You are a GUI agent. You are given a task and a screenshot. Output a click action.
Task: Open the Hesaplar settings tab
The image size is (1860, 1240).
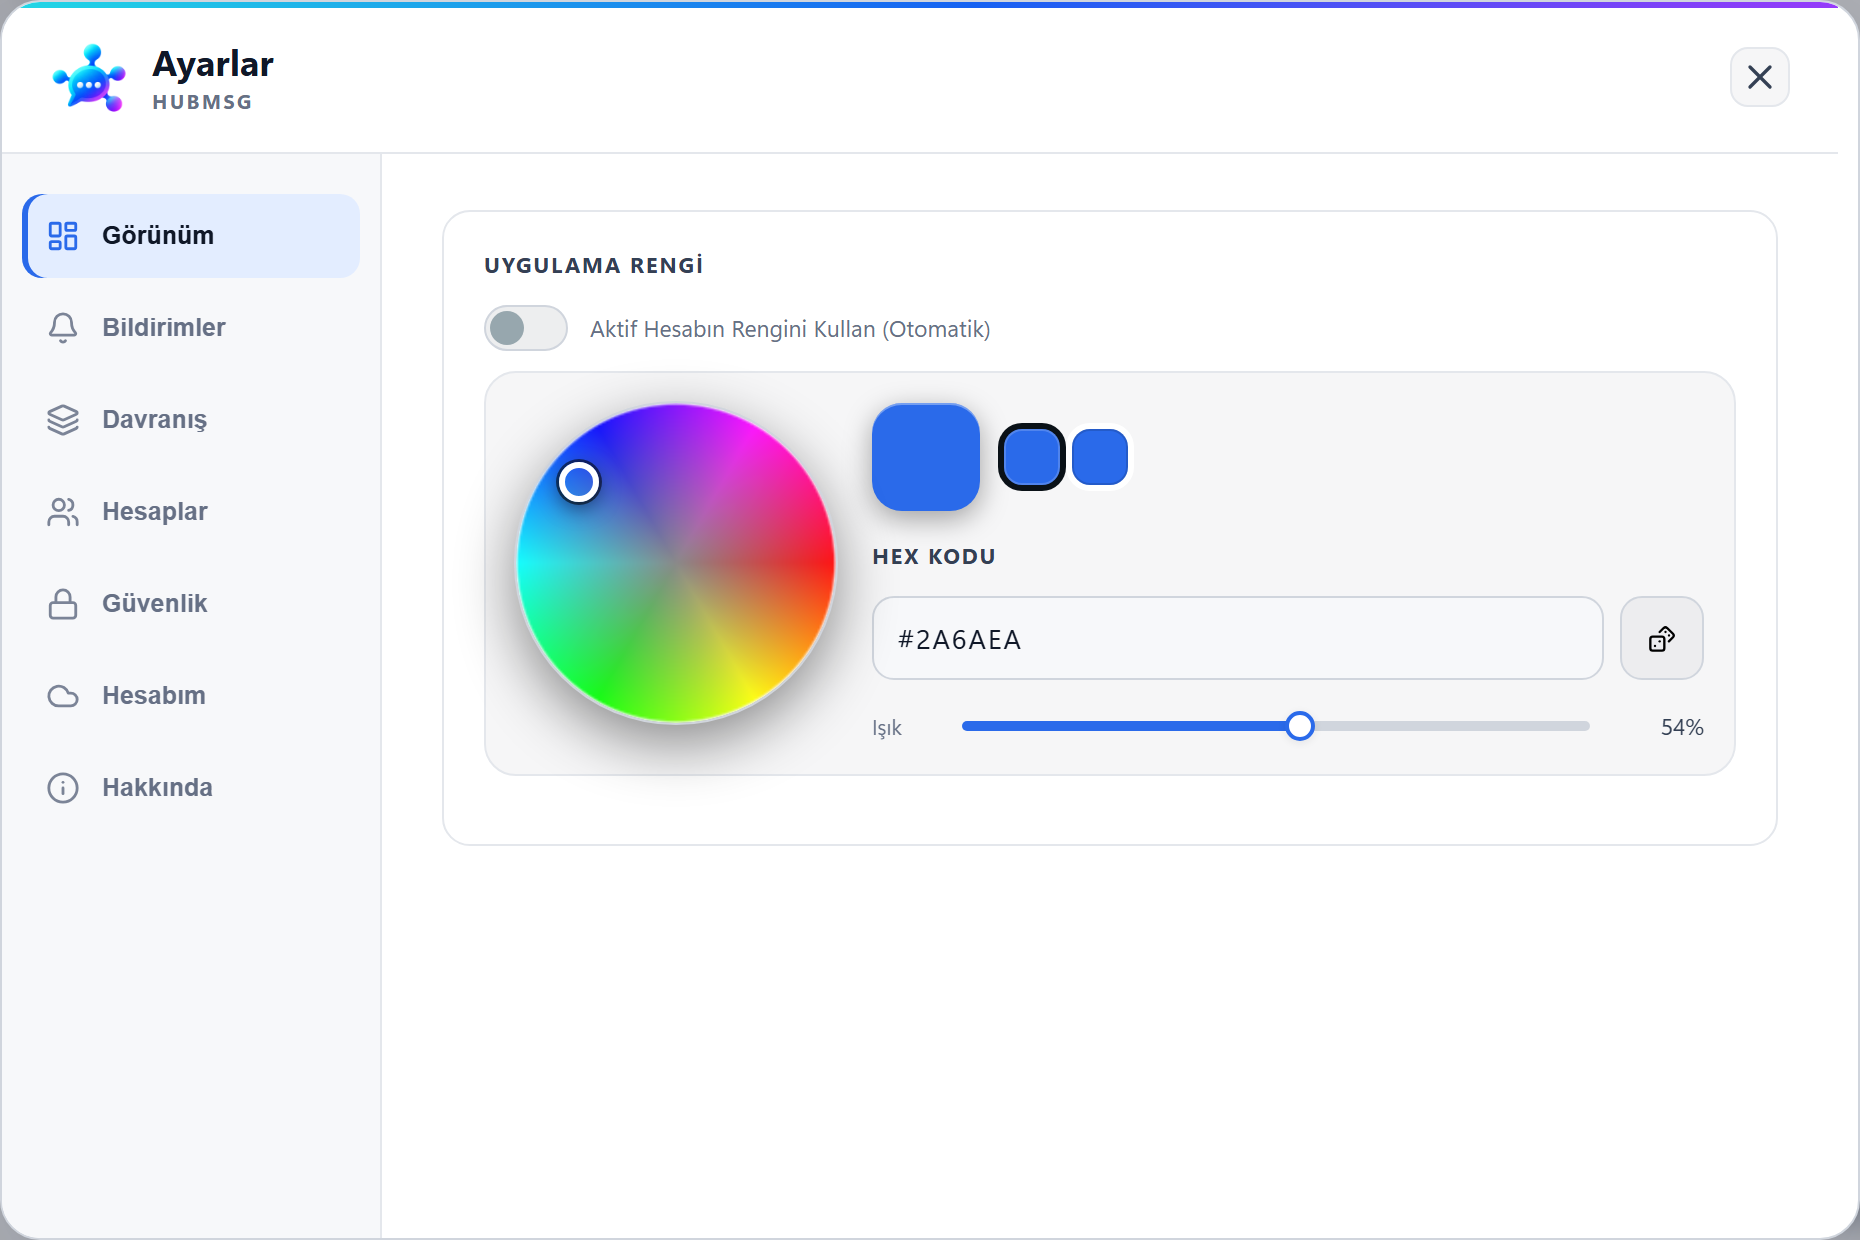point(191,512)
